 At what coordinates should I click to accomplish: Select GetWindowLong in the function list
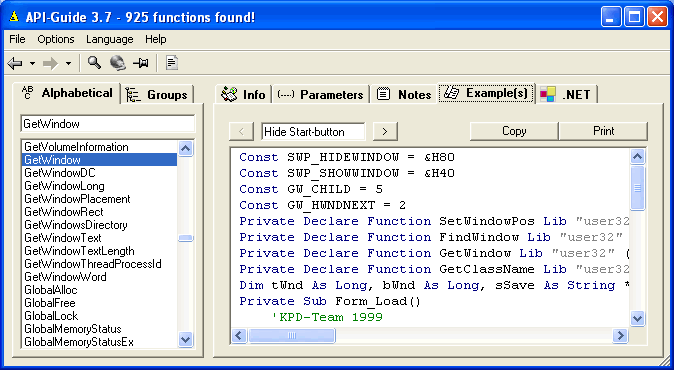(99, 186)
